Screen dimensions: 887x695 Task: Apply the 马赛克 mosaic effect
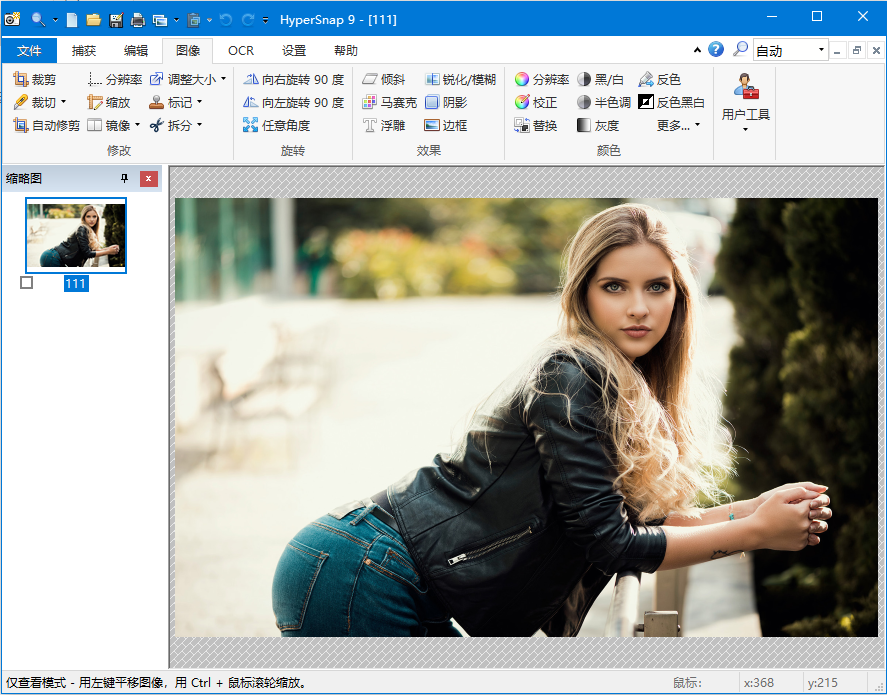(385, 102)
